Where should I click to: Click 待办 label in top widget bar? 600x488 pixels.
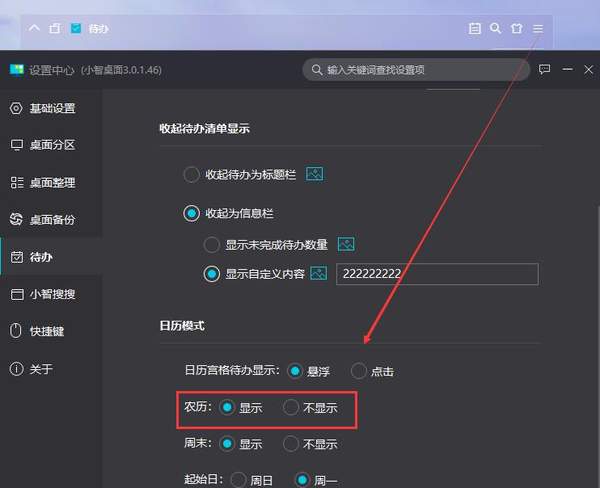[x=99, y=29]
